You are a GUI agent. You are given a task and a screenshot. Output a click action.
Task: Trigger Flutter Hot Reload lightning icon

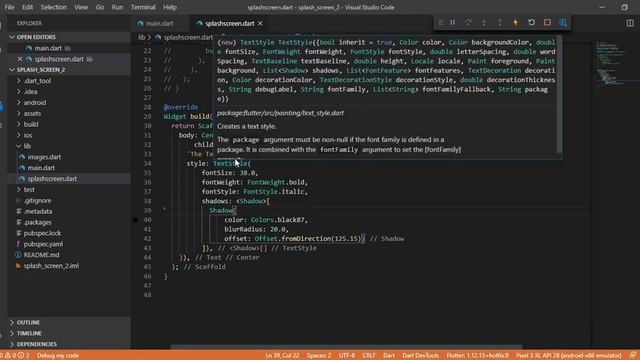click(516, 22)
